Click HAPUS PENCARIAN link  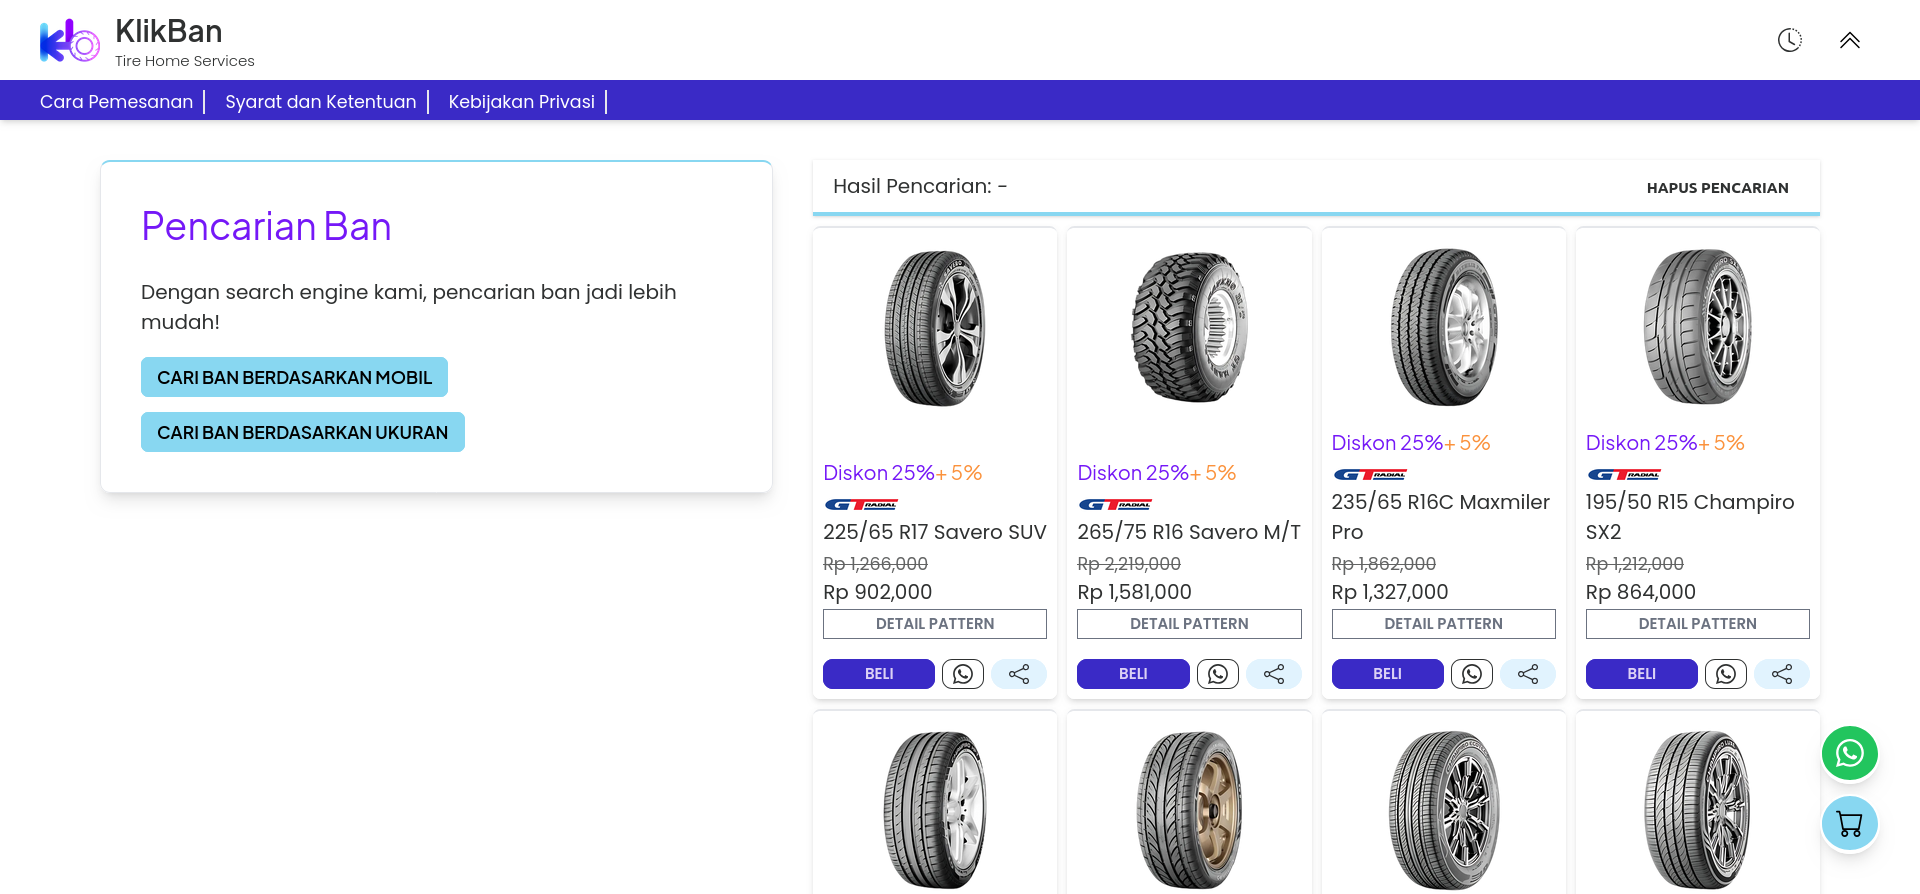pyautogui.click(x=1717, y=188)
